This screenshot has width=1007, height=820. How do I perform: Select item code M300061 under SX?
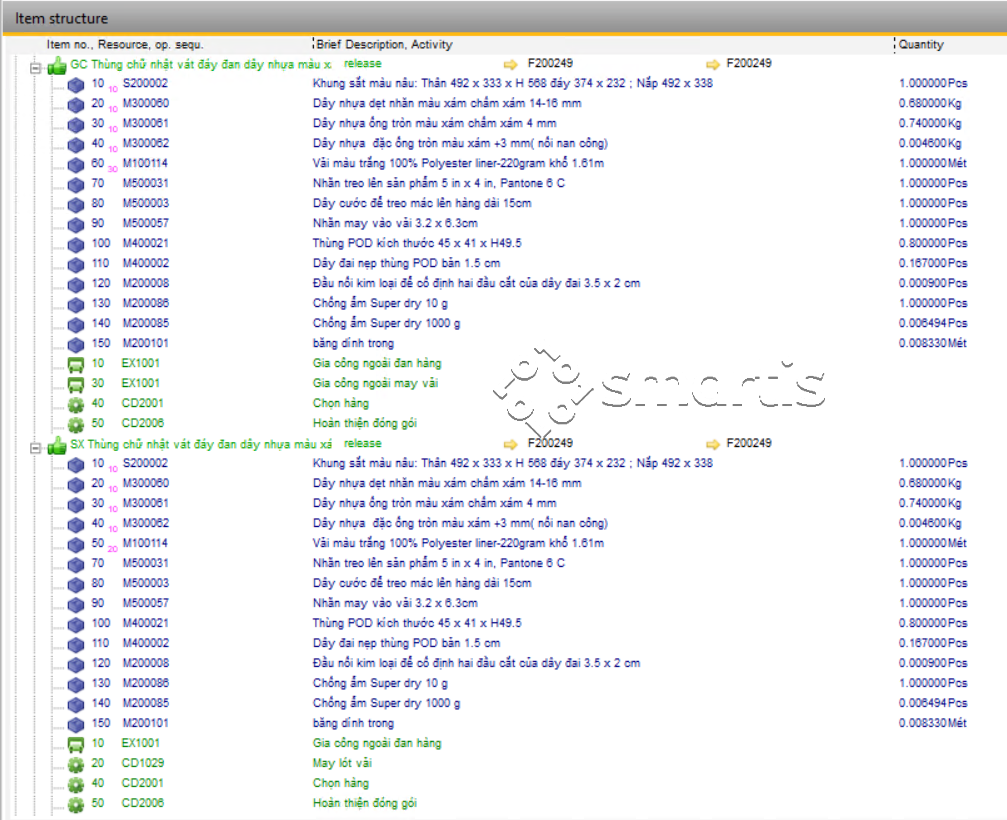click(146, 503)
